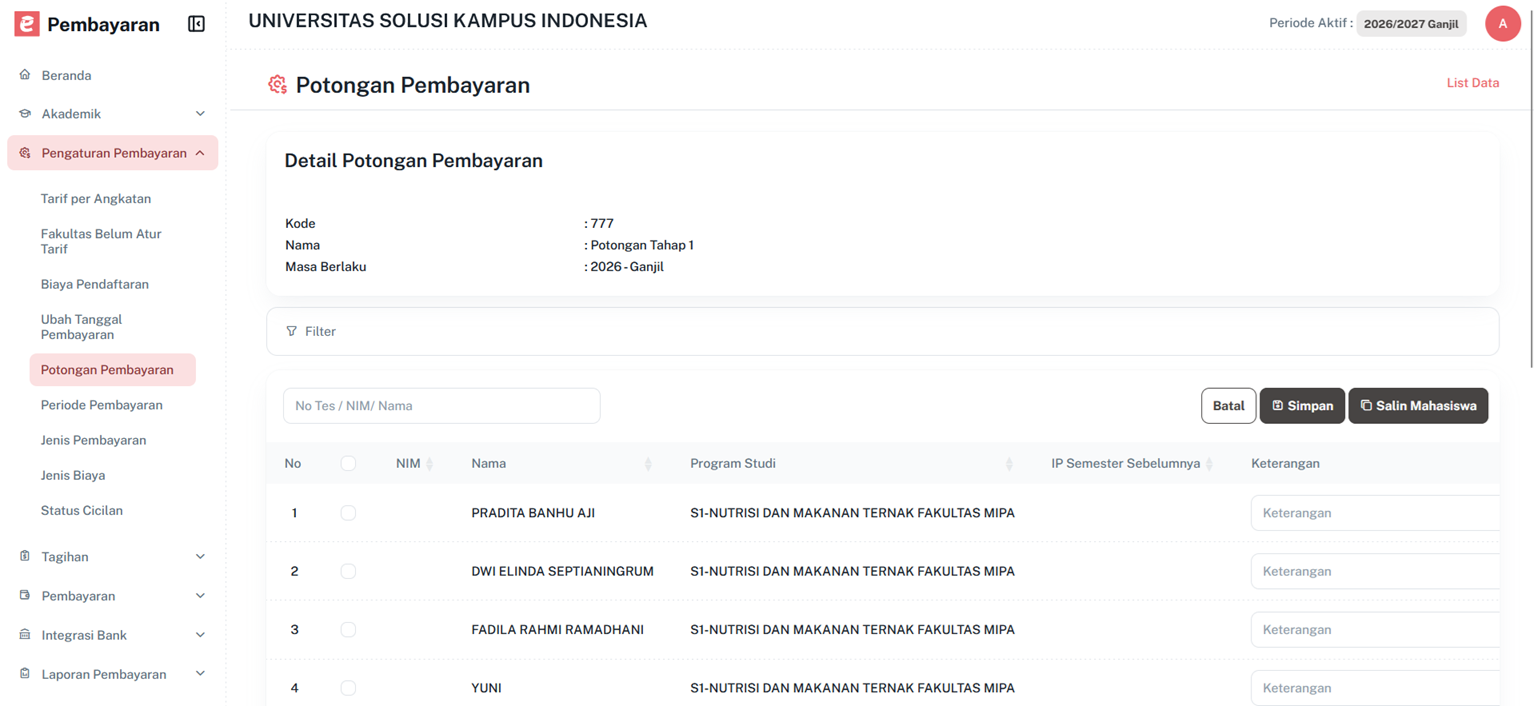
Task: Tick the select-all checkbox in table header
Action: (x=348, y=464)
